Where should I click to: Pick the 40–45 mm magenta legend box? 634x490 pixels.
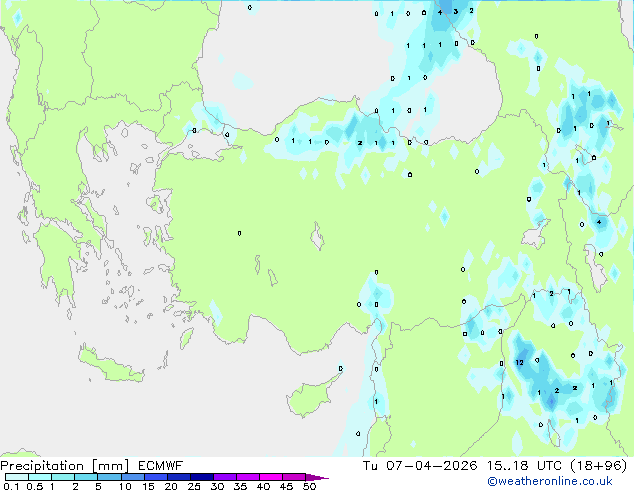(x=271, y=477)
